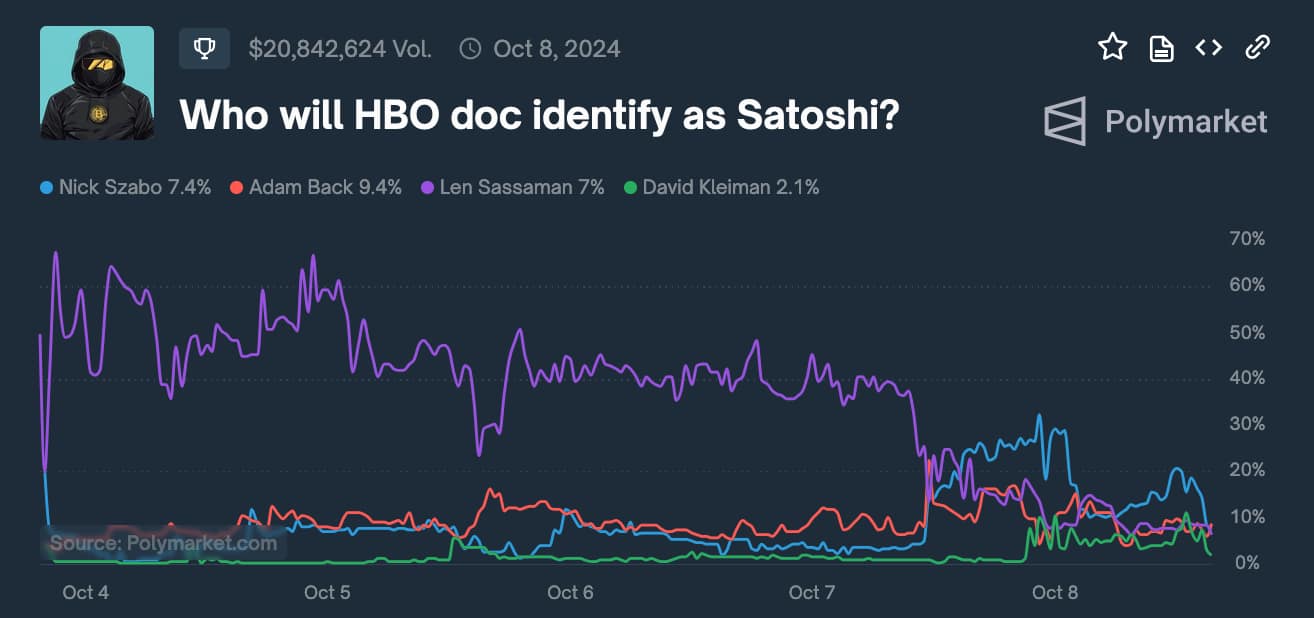Image resolution: width=1314 pixels, height=618 pixels.
Task: Click the embed code icon
Action: 1208,47
